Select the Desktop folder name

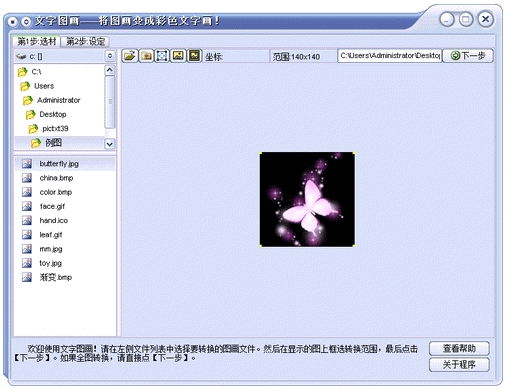pos(53,114)
